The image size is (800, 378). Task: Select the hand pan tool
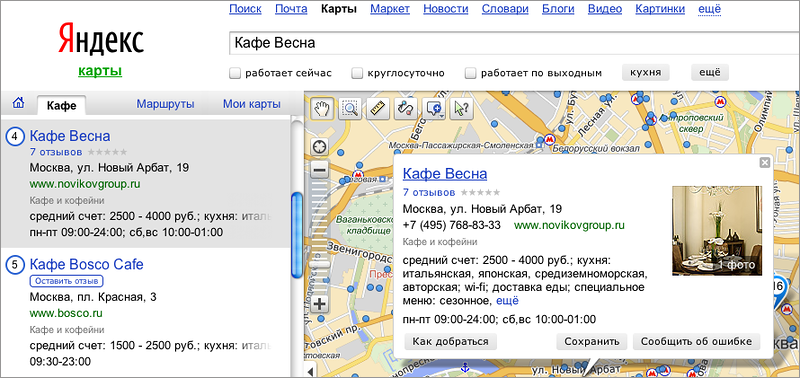coord(322,109)
